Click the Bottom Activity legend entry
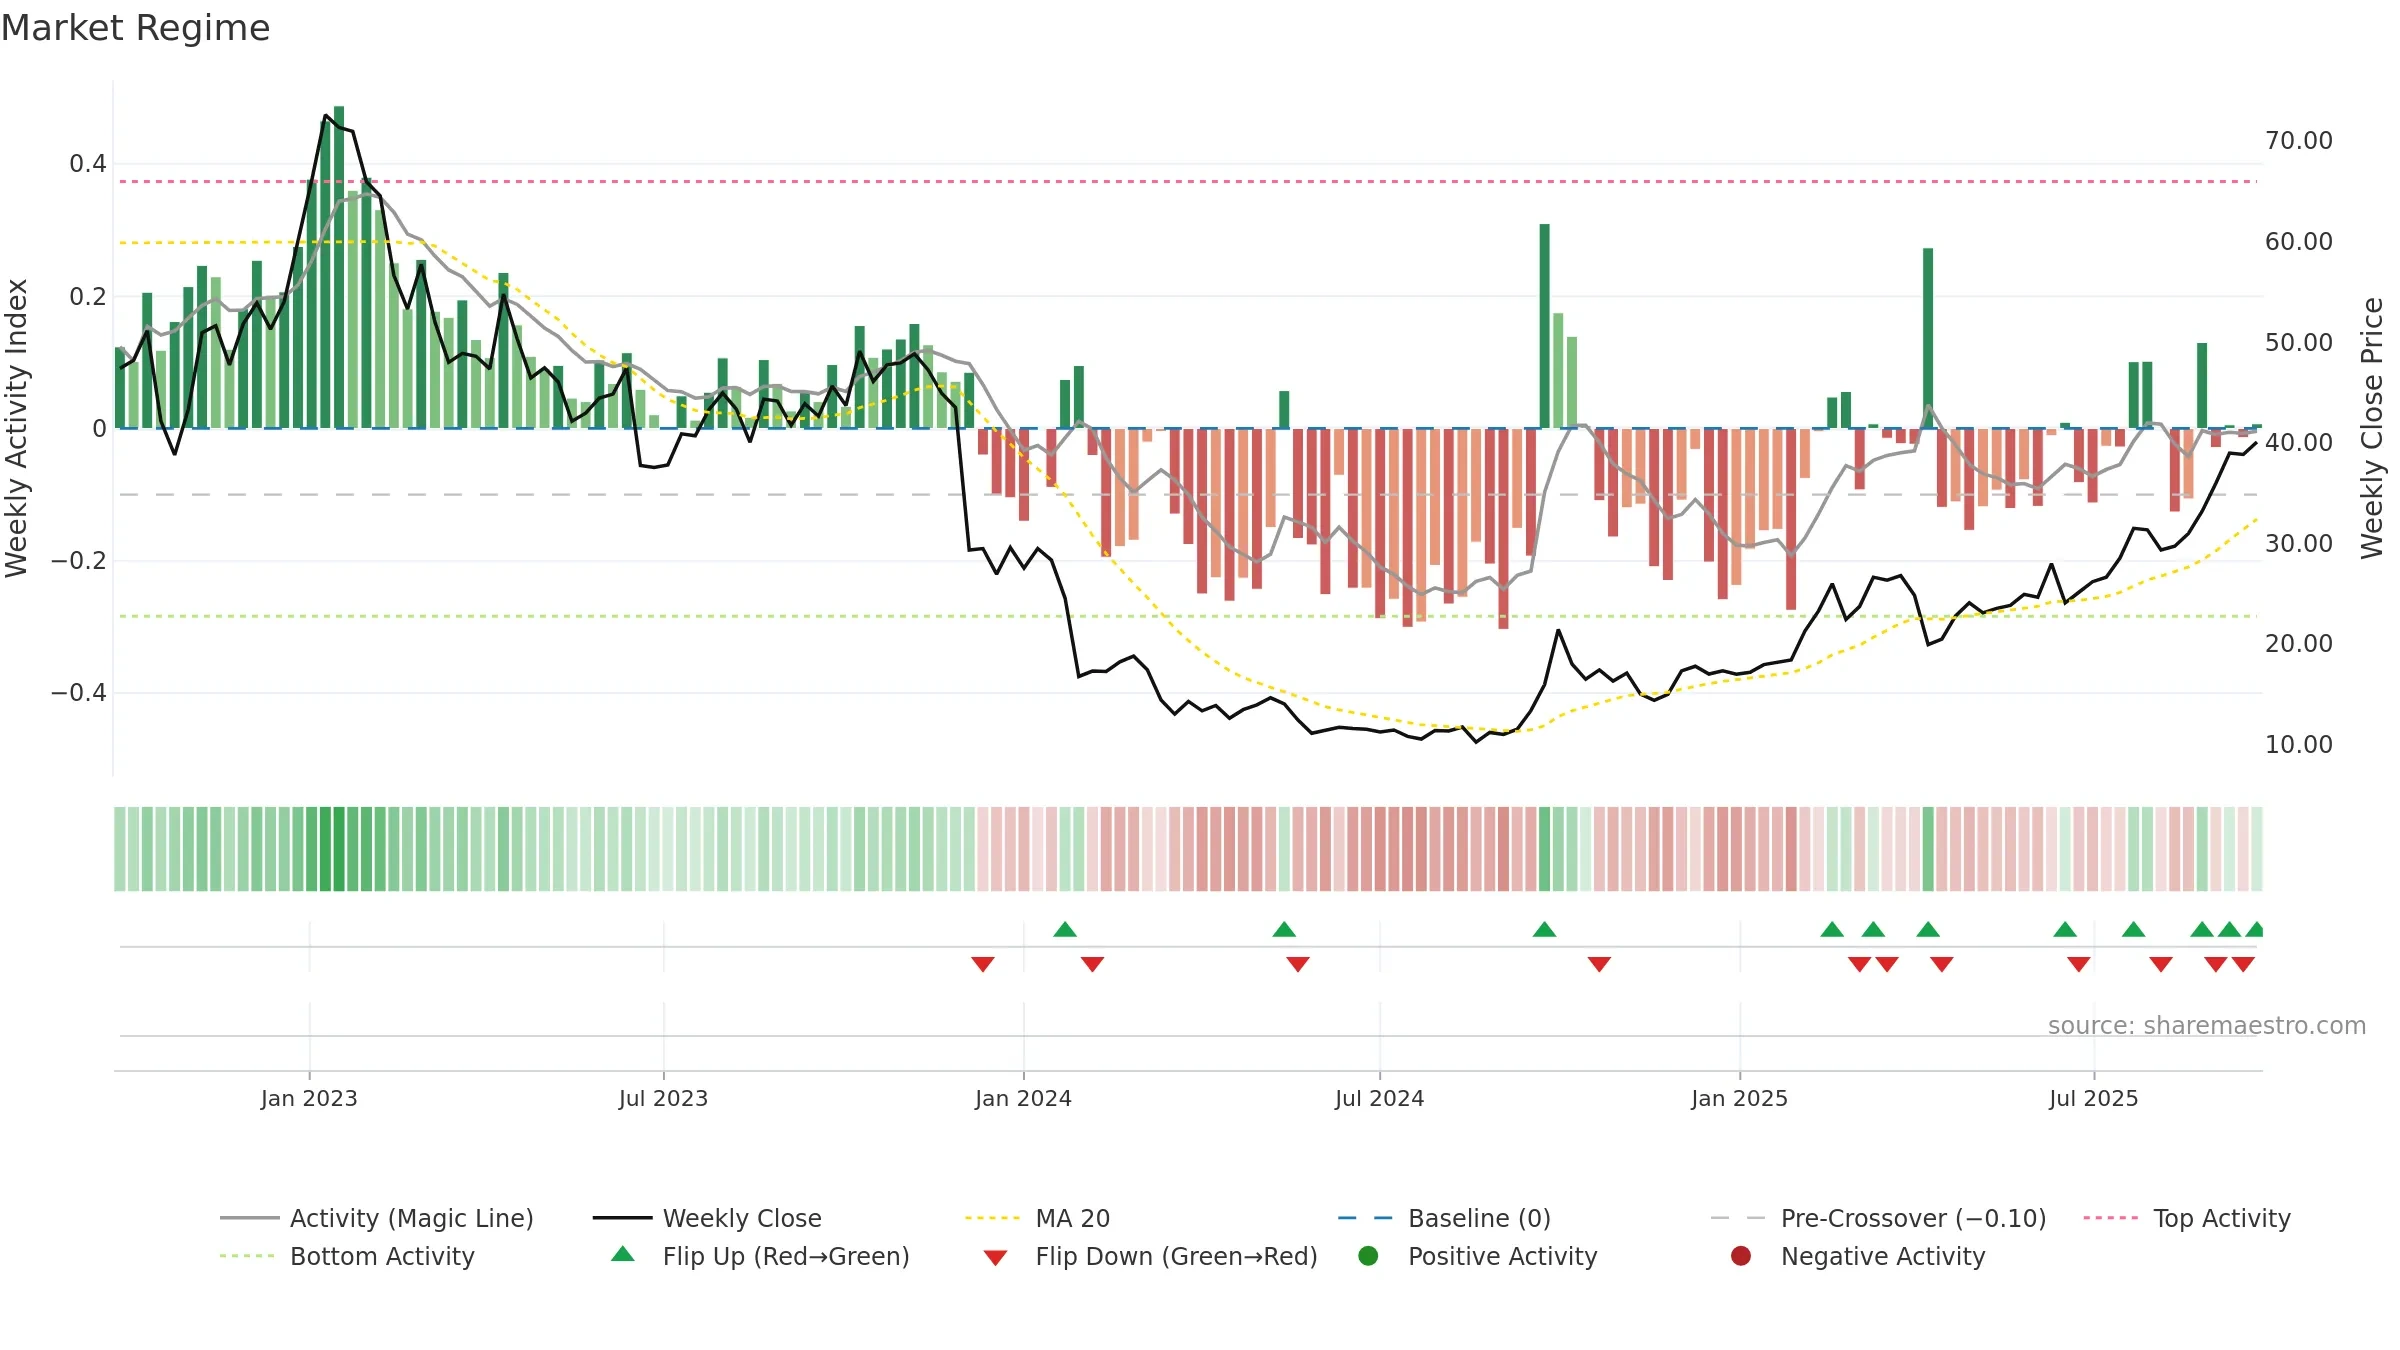Screen dimensions: 2400x1350 coord(347,1256)
